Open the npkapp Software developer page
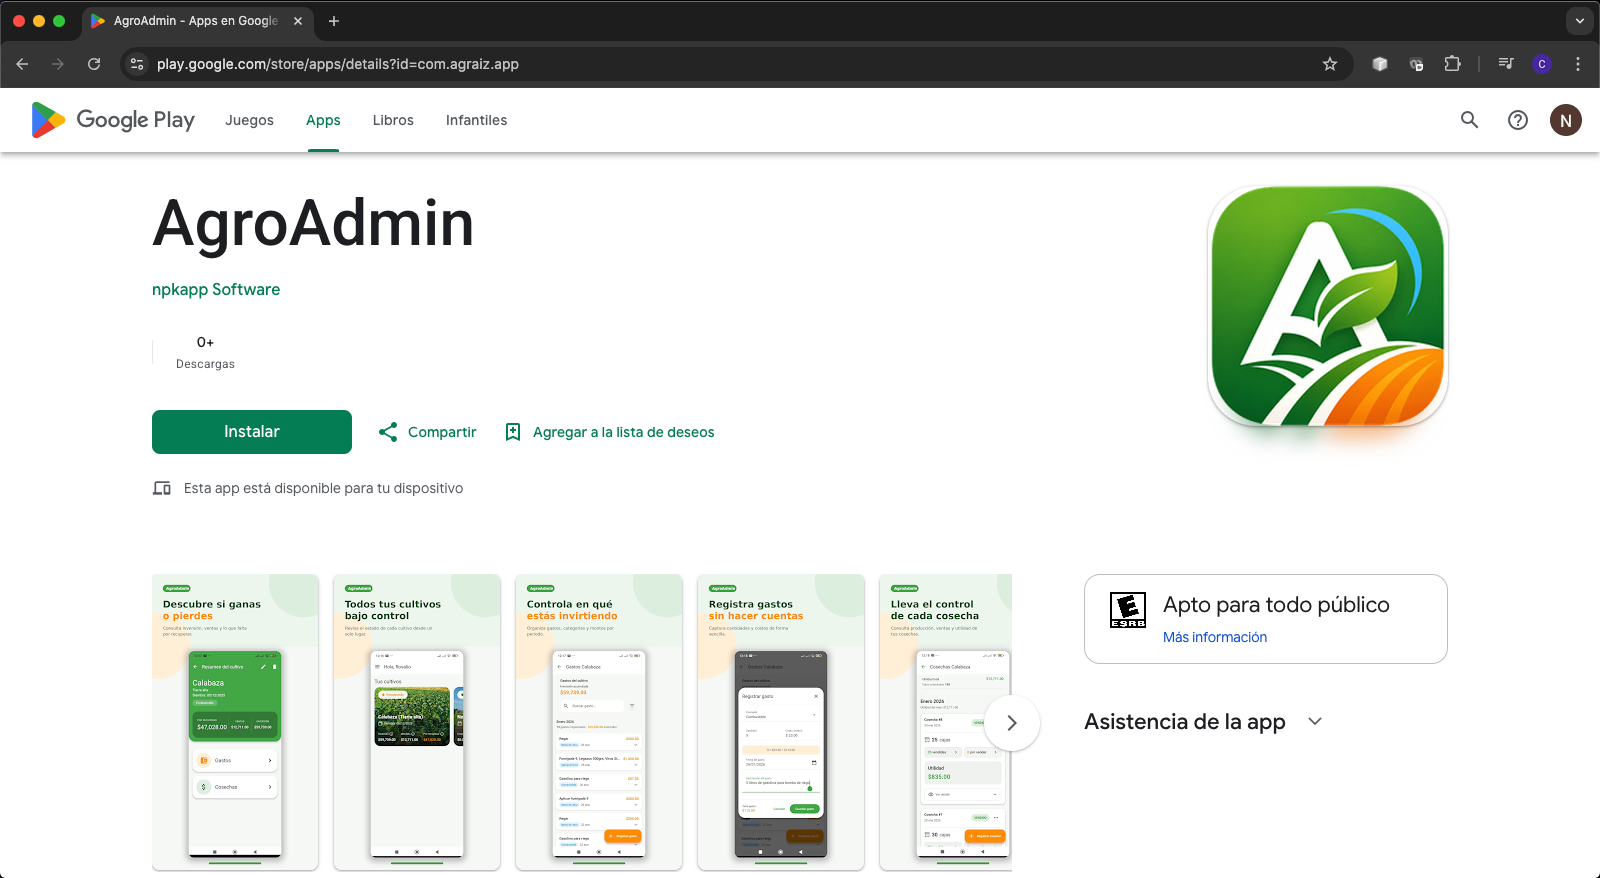The width and height of the screenshot is (1600, 878). tap(216, 289)
